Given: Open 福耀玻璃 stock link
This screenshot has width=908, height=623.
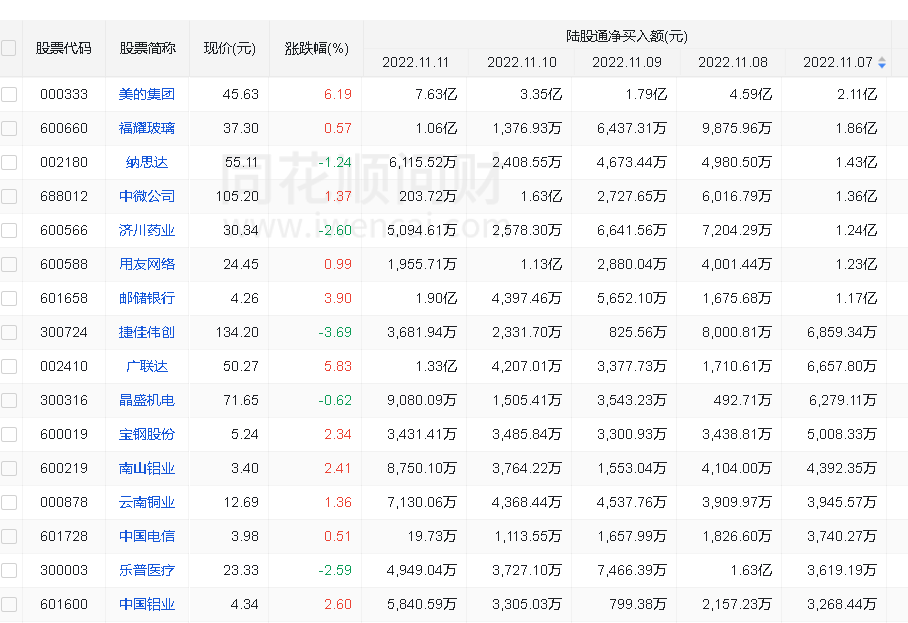Looking at the screenshot, I should pos(147,129).
